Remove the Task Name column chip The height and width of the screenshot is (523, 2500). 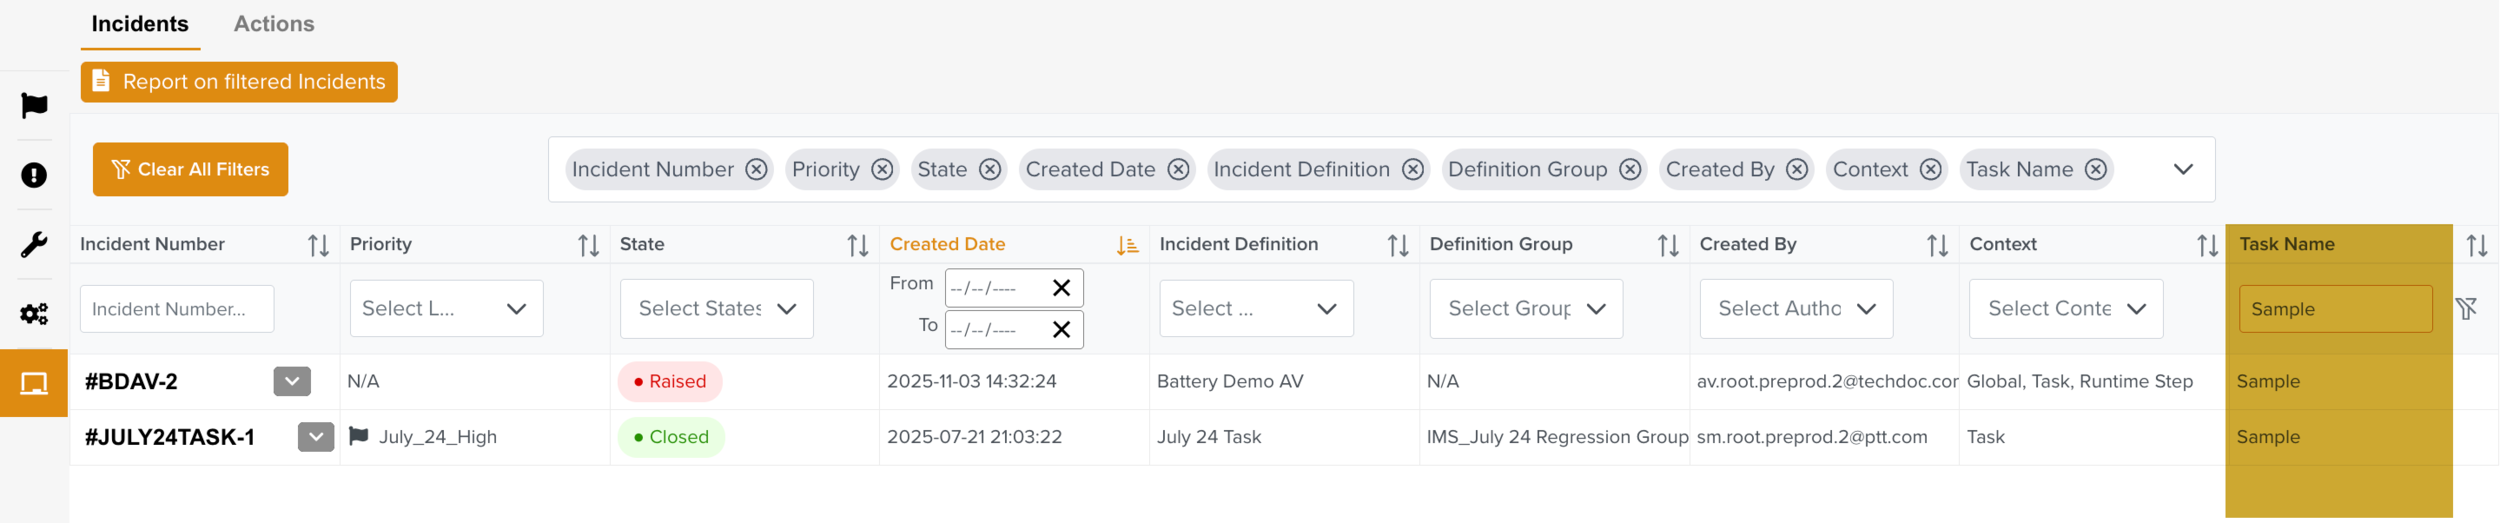tap(2096, 170)
